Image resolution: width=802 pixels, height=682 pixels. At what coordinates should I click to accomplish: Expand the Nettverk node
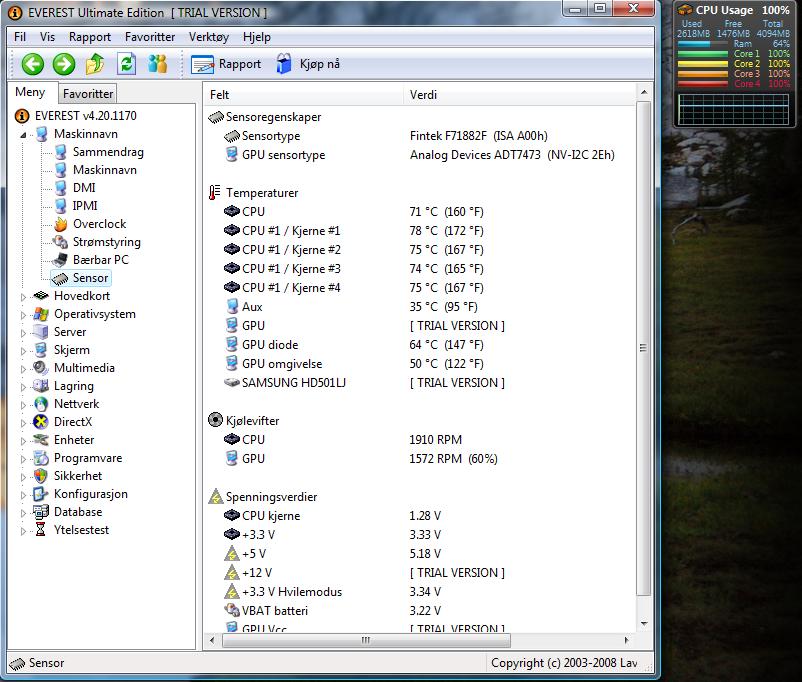pos(23,405)
